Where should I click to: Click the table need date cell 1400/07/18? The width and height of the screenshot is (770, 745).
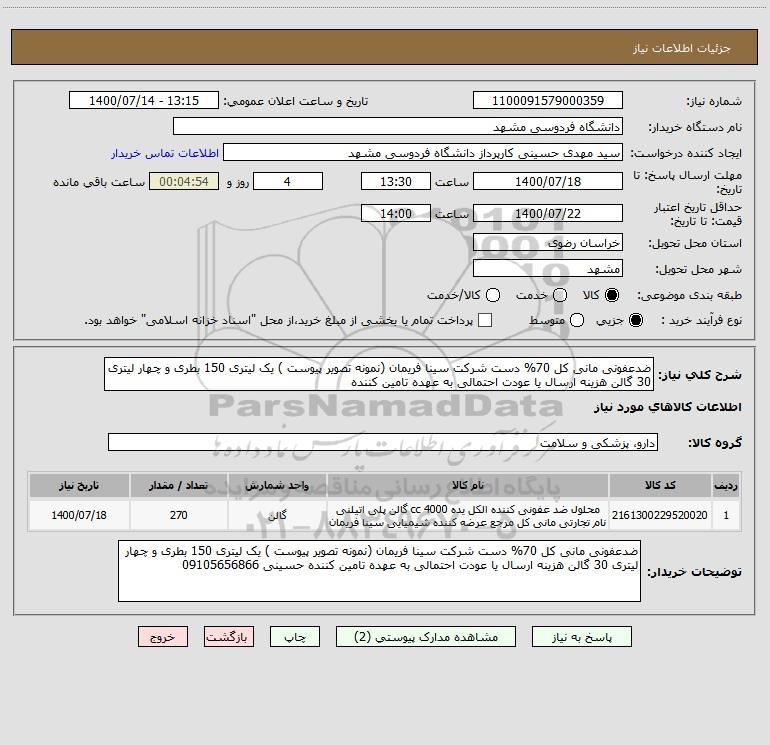(x=79, y=515)
